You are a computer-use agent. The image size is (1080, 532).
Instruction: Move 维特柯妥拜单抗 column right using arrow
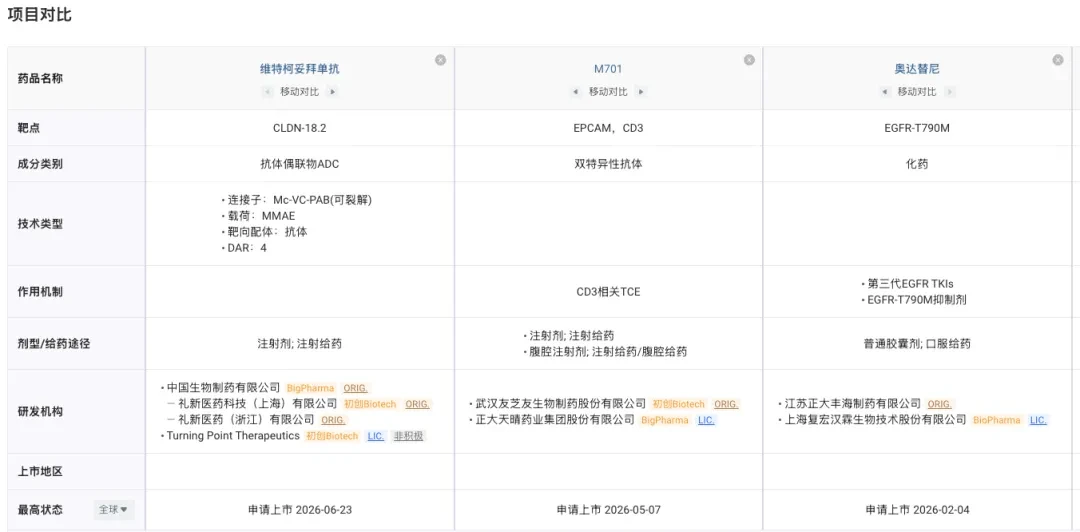[x=332, y=92]
